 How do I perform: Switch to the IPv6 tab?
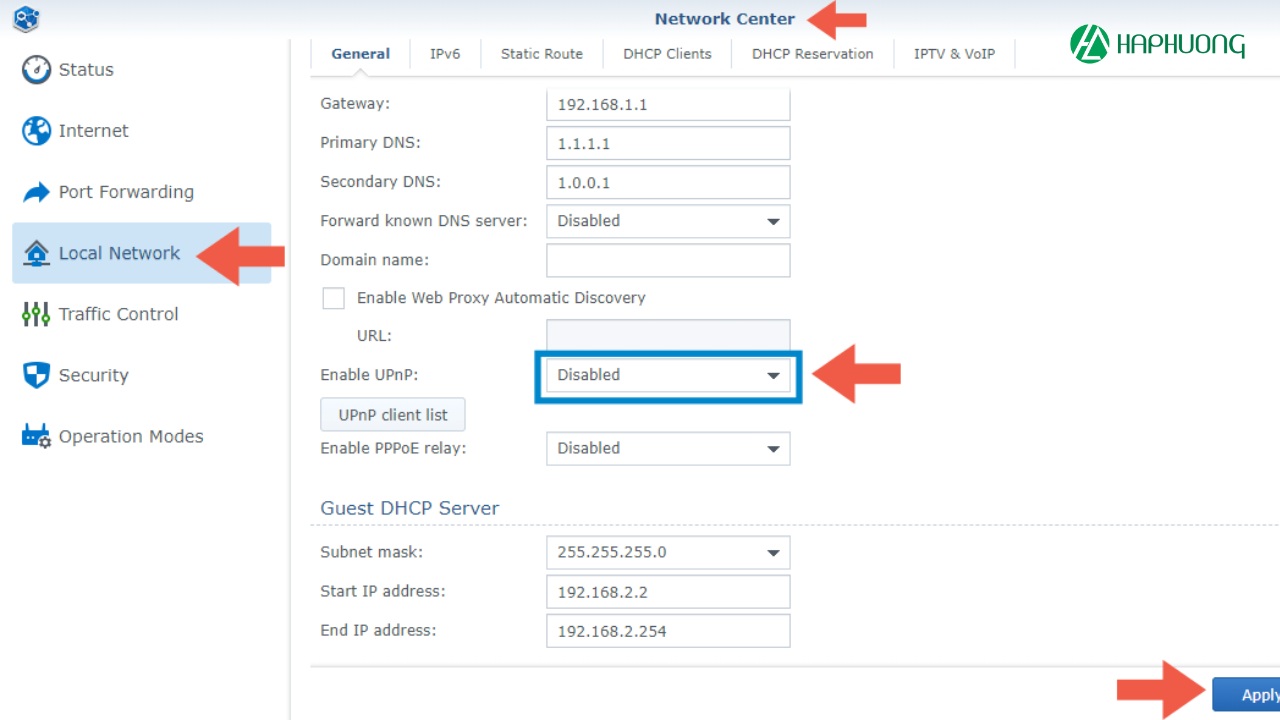click(445, 54)
